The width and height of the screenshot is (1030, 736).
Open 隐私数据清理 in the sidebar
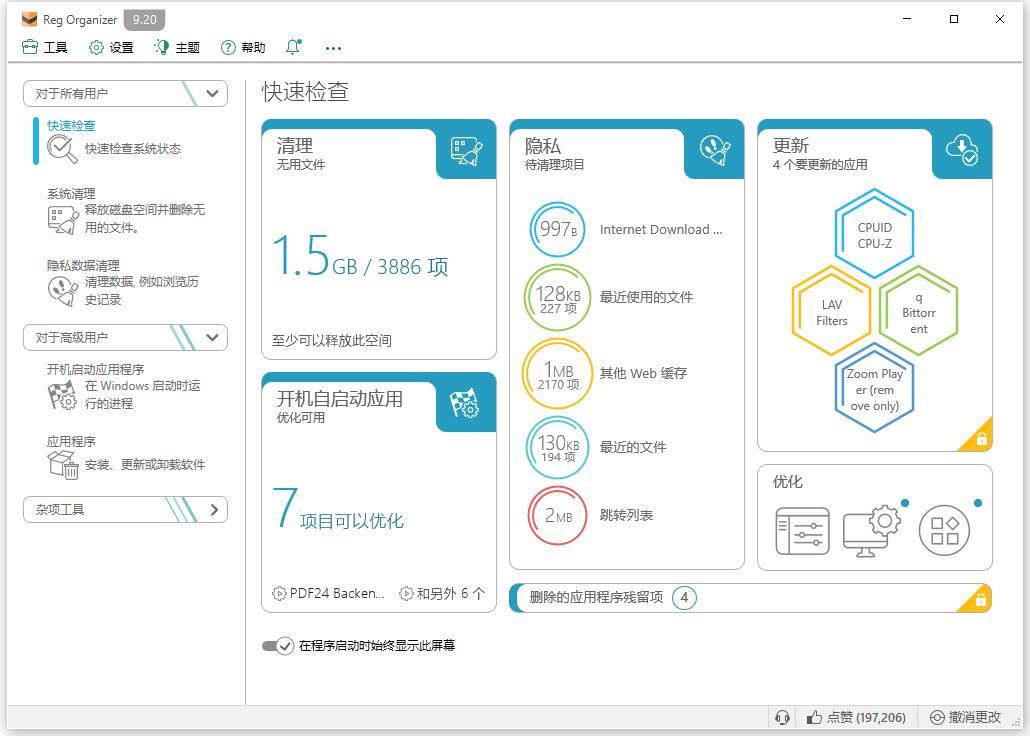[x=83, y=265]
